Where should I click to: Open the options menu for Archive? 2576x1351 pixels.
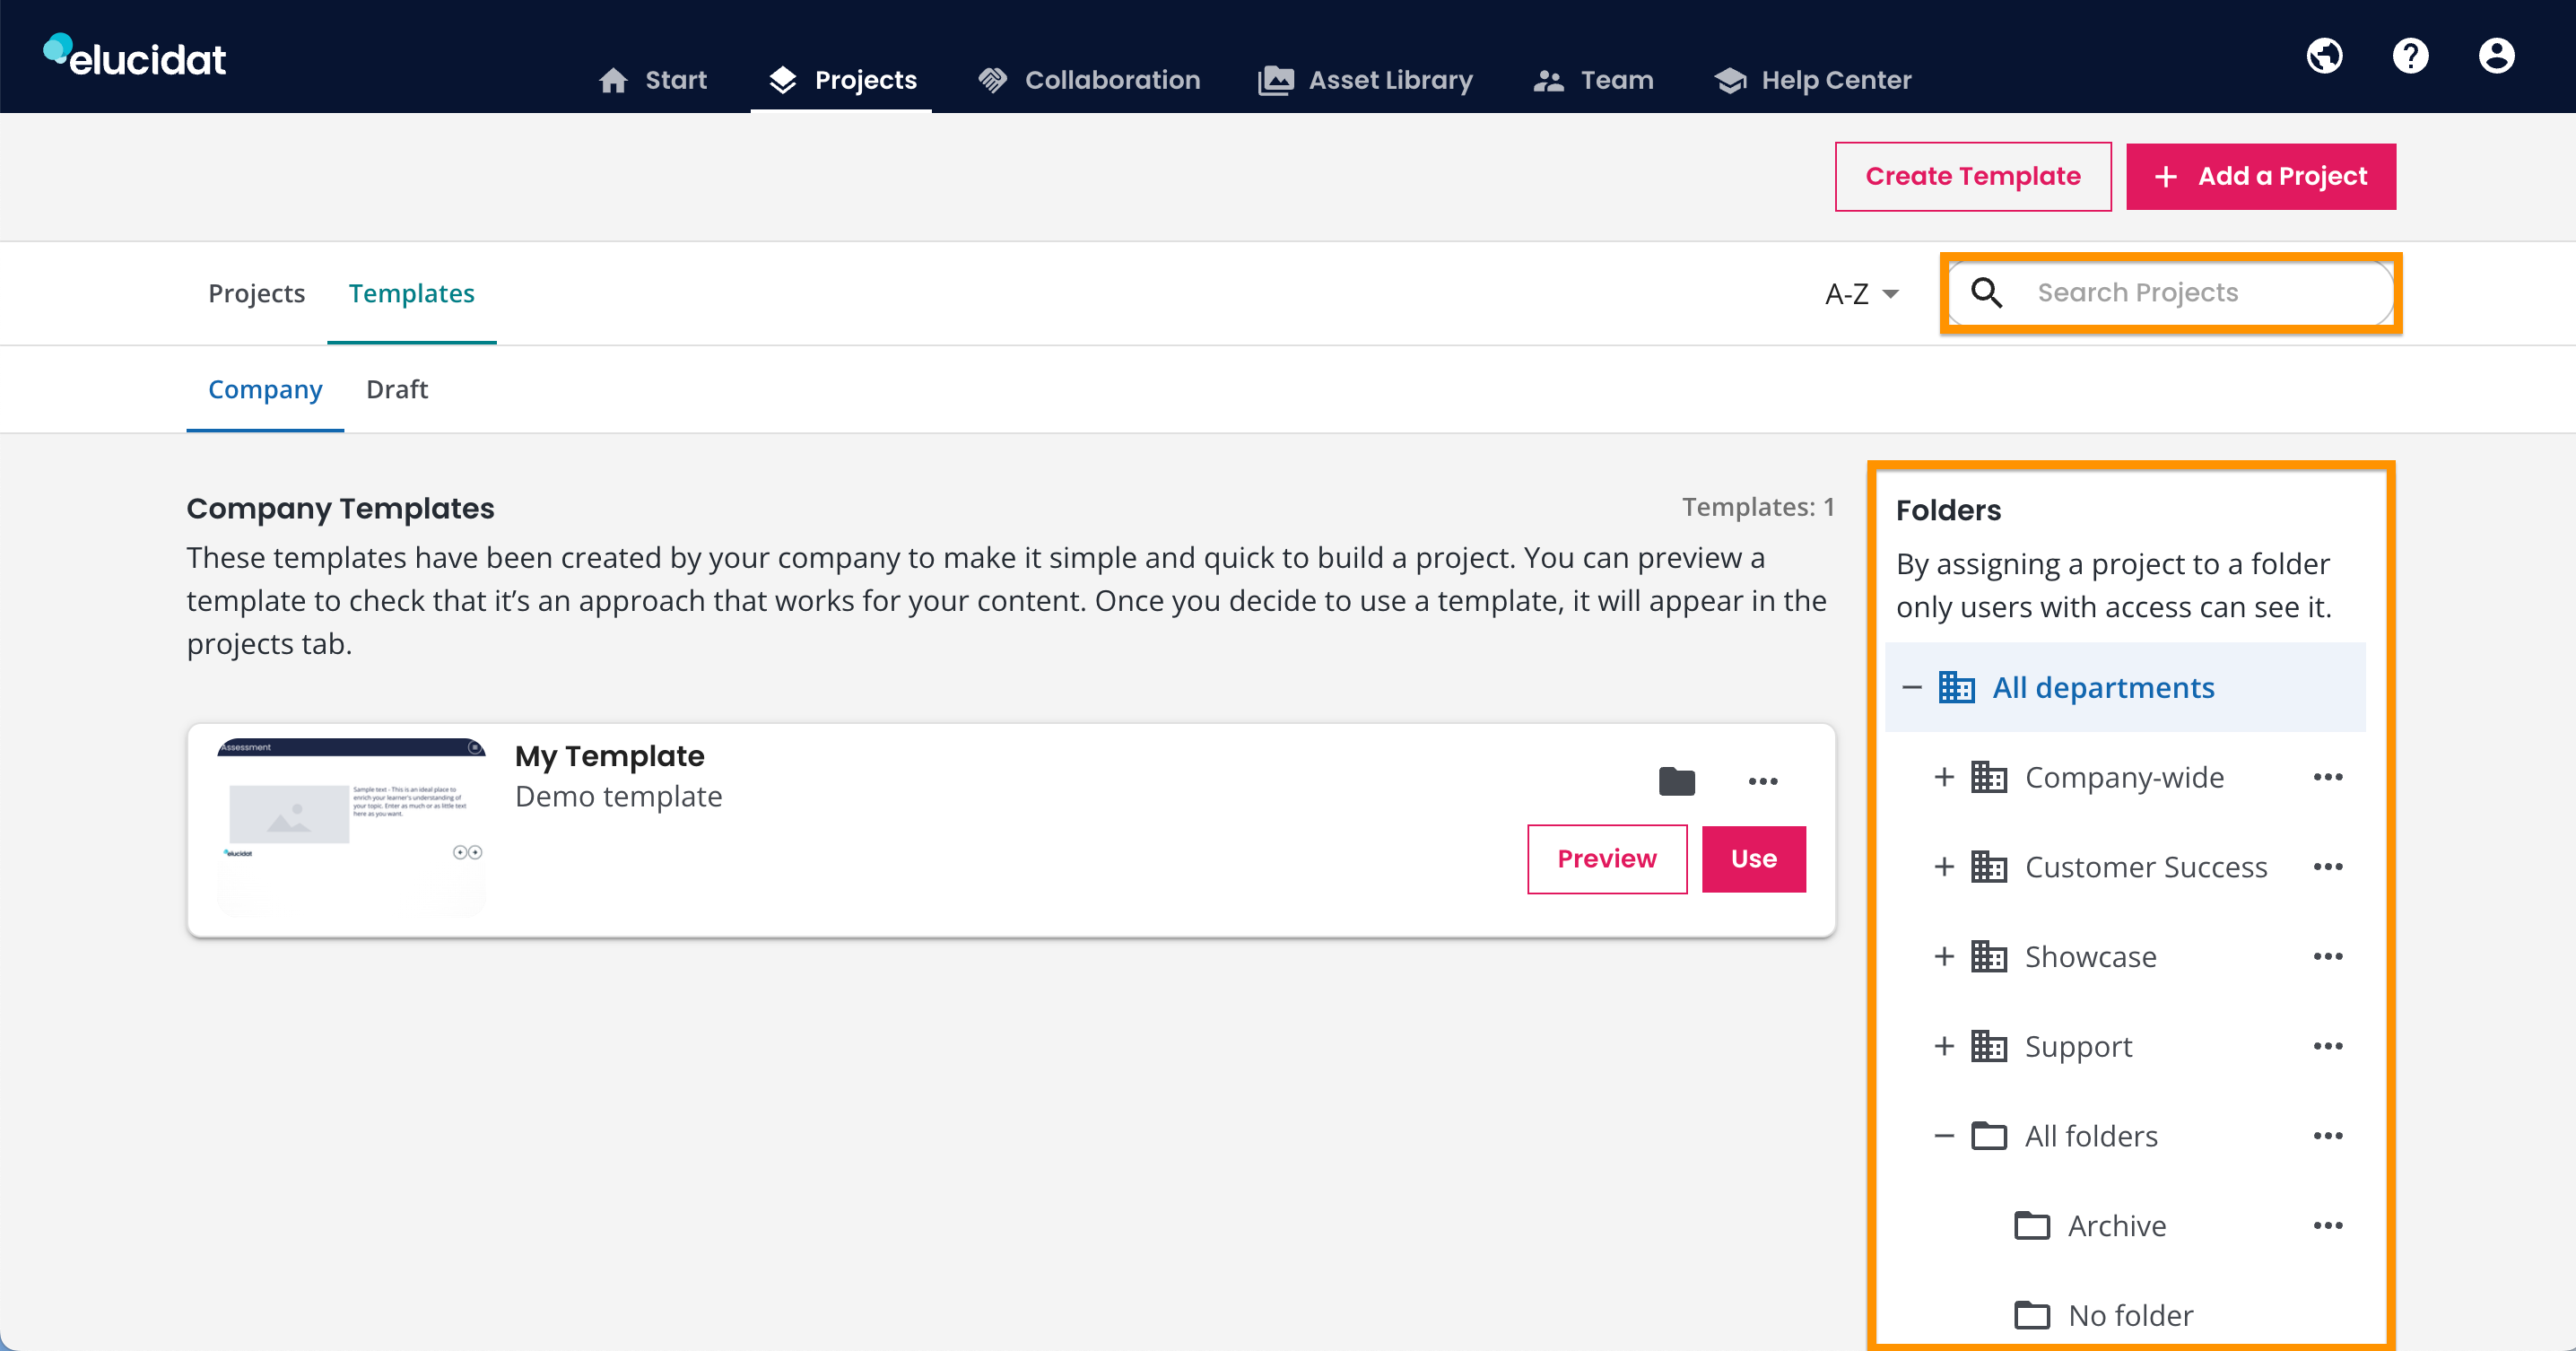[x=2328, y=1226]
